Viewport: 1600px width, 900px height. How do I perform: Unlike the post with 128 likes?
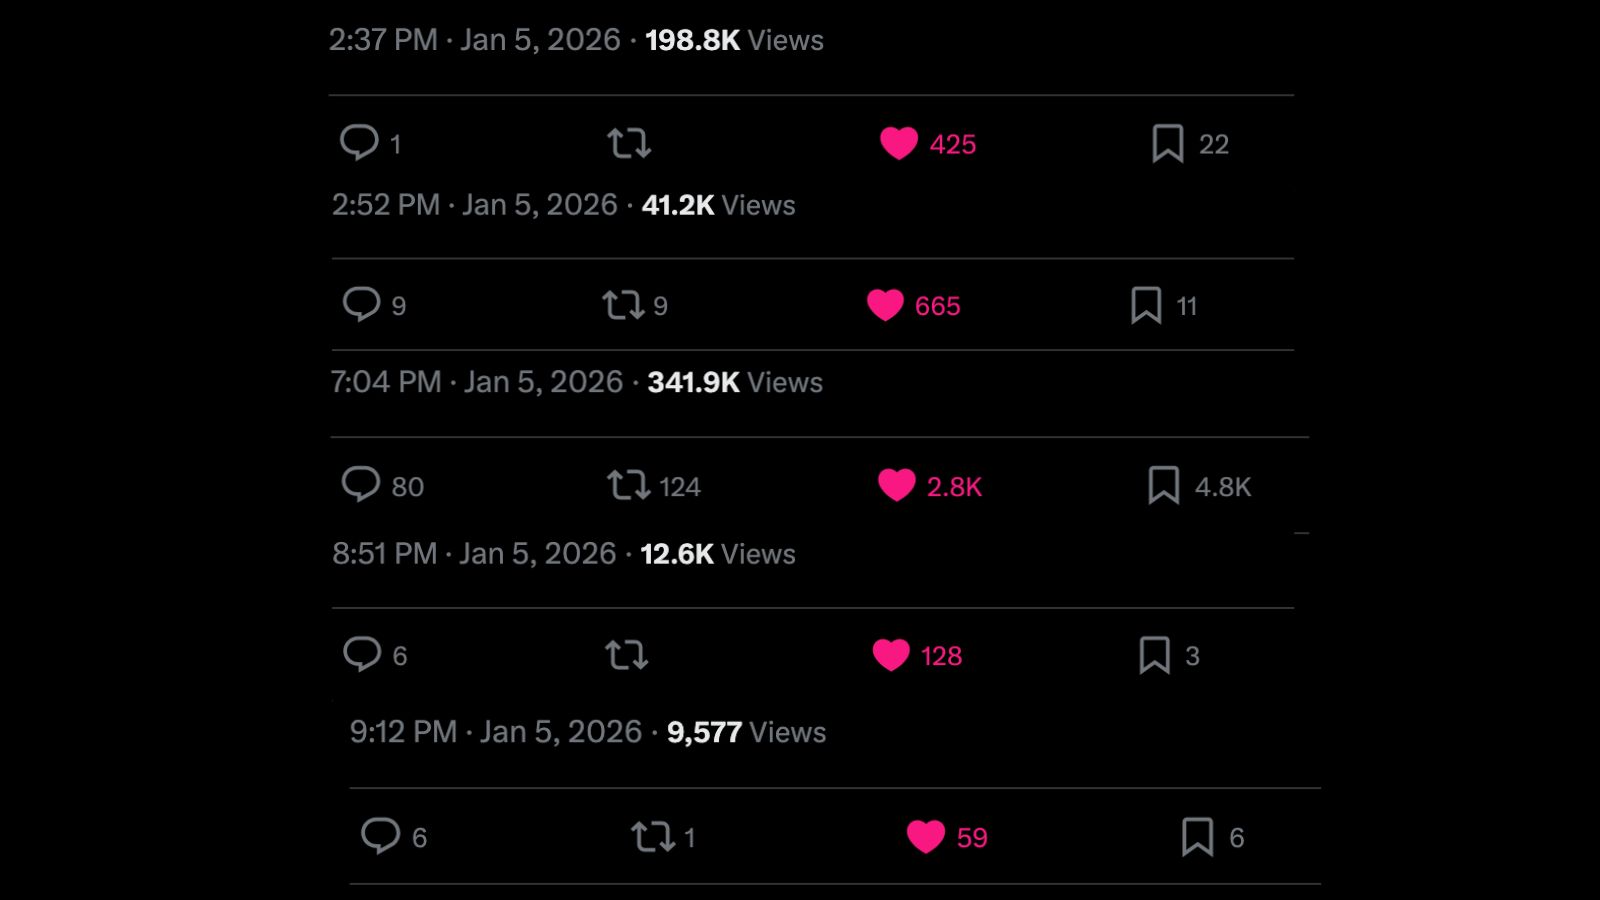[x=891, y=655]
